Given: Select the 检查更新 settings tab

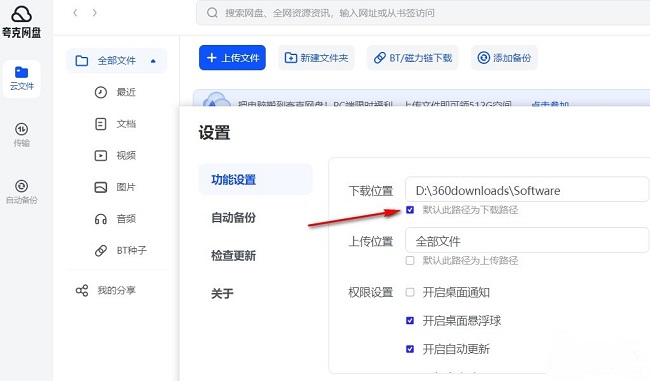Looking at the screenshot, I should point(233,255).
